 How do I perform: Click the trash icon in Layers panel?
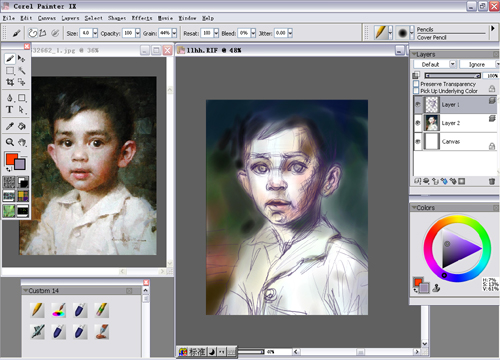tap(492, 181)
